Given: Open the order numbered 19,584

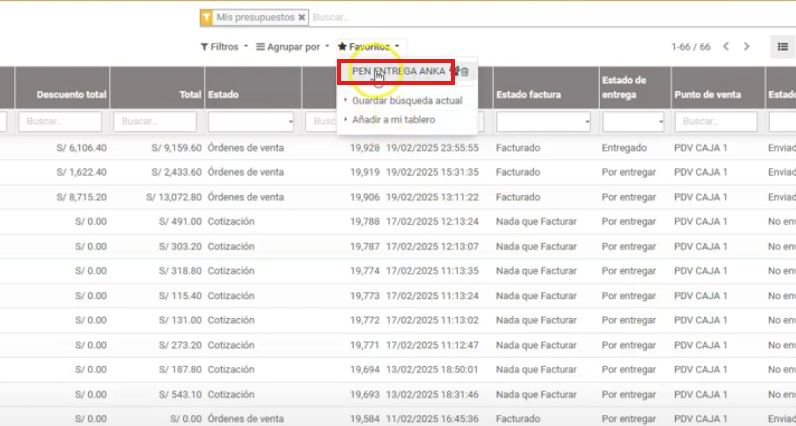Looking at the screenshot, I should tap(364, 418).
